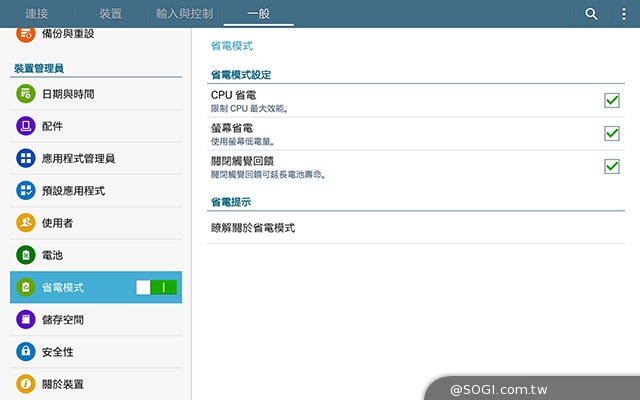640x400 pixels.
Task: Switch to the 連接 tab
Action: pyautogui.click(x=38, y=14)
